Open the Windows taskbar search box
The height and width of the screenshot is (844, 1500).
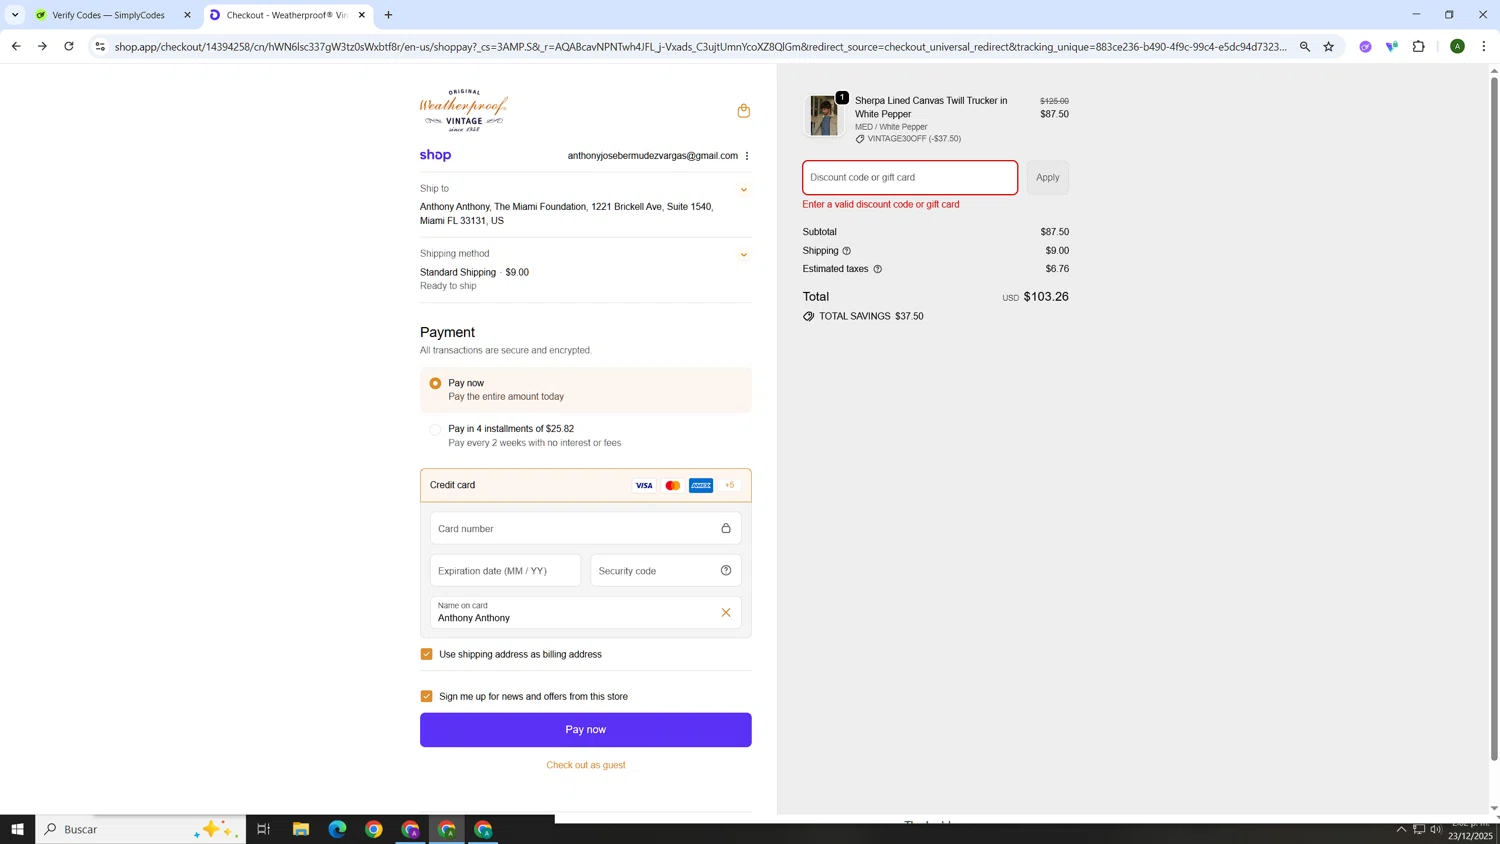tap(141, 829)
